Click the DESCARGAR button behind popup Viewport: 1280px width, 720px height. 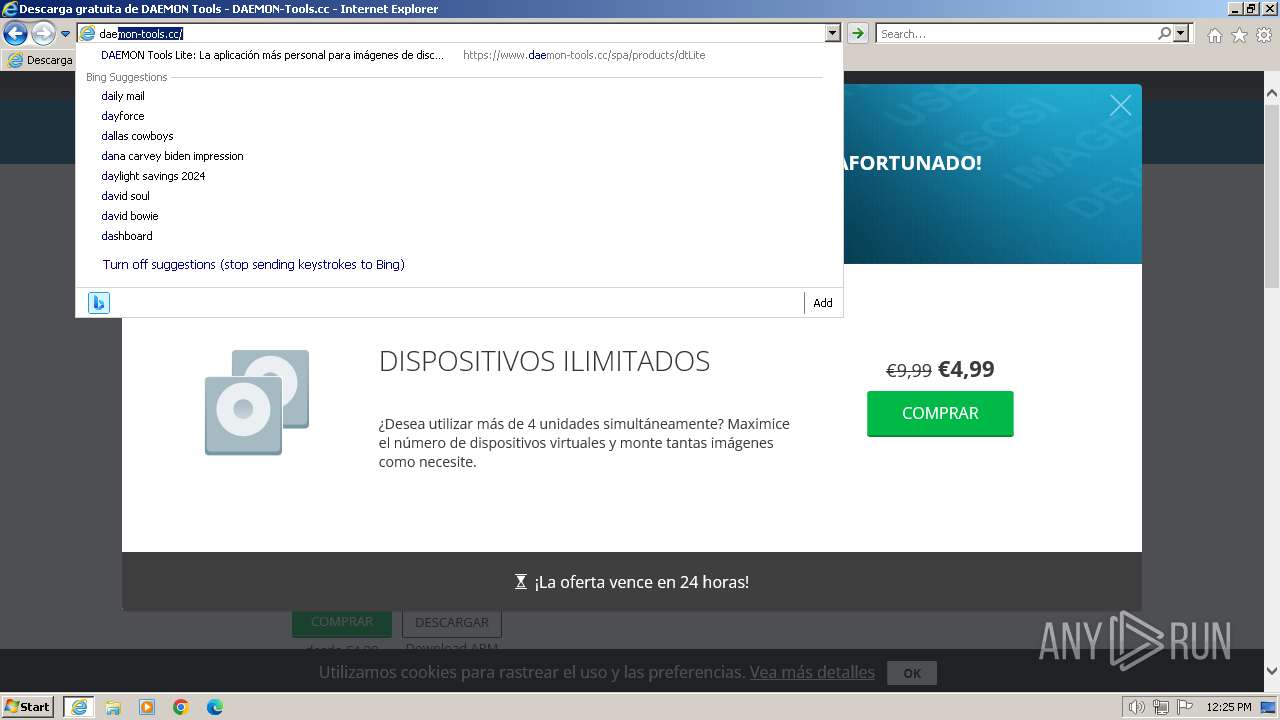pos(452,622)
